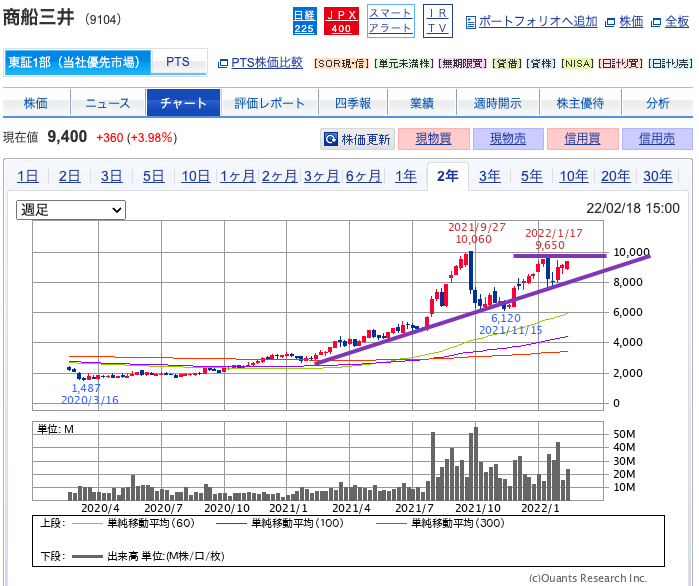Screen dimensions: 699x586
Task: Click the 日経225 index badge
Action: coord(304,21)
